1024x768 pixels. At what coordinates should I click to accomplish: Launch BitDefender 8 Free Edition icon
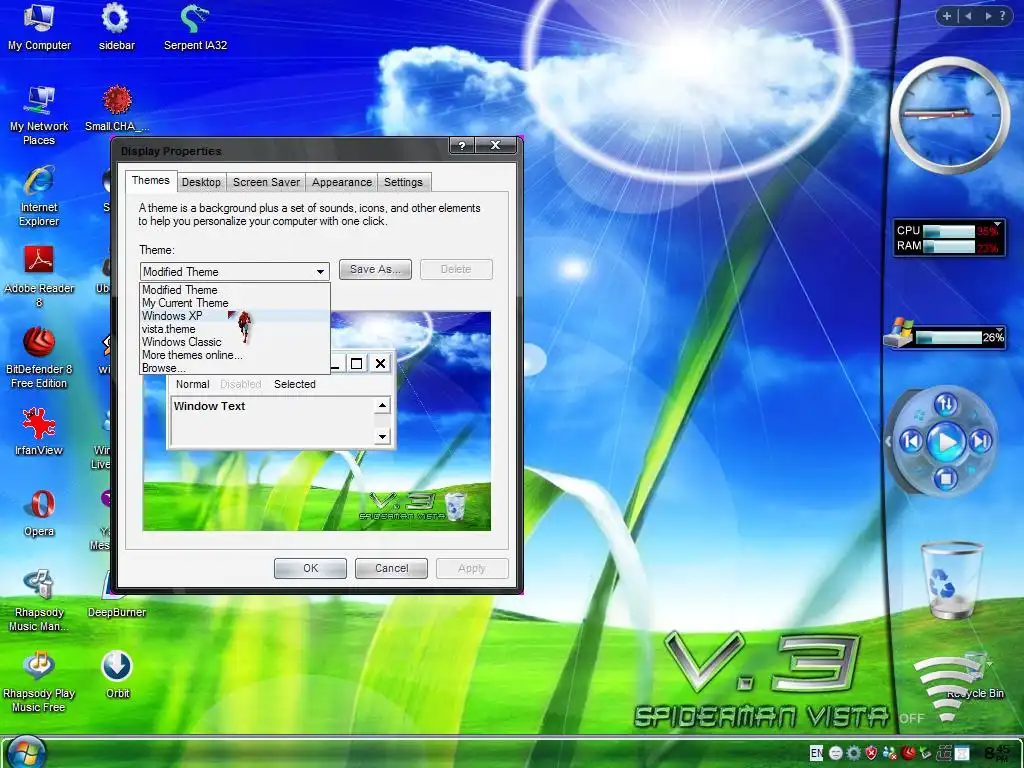(x=39, y=357)
